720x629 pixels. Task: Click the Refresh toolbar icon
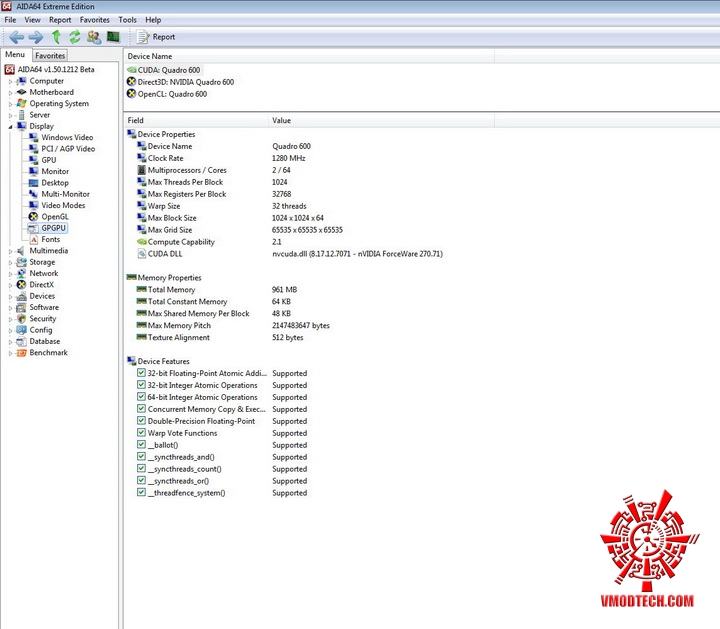[x=75, y=37]
